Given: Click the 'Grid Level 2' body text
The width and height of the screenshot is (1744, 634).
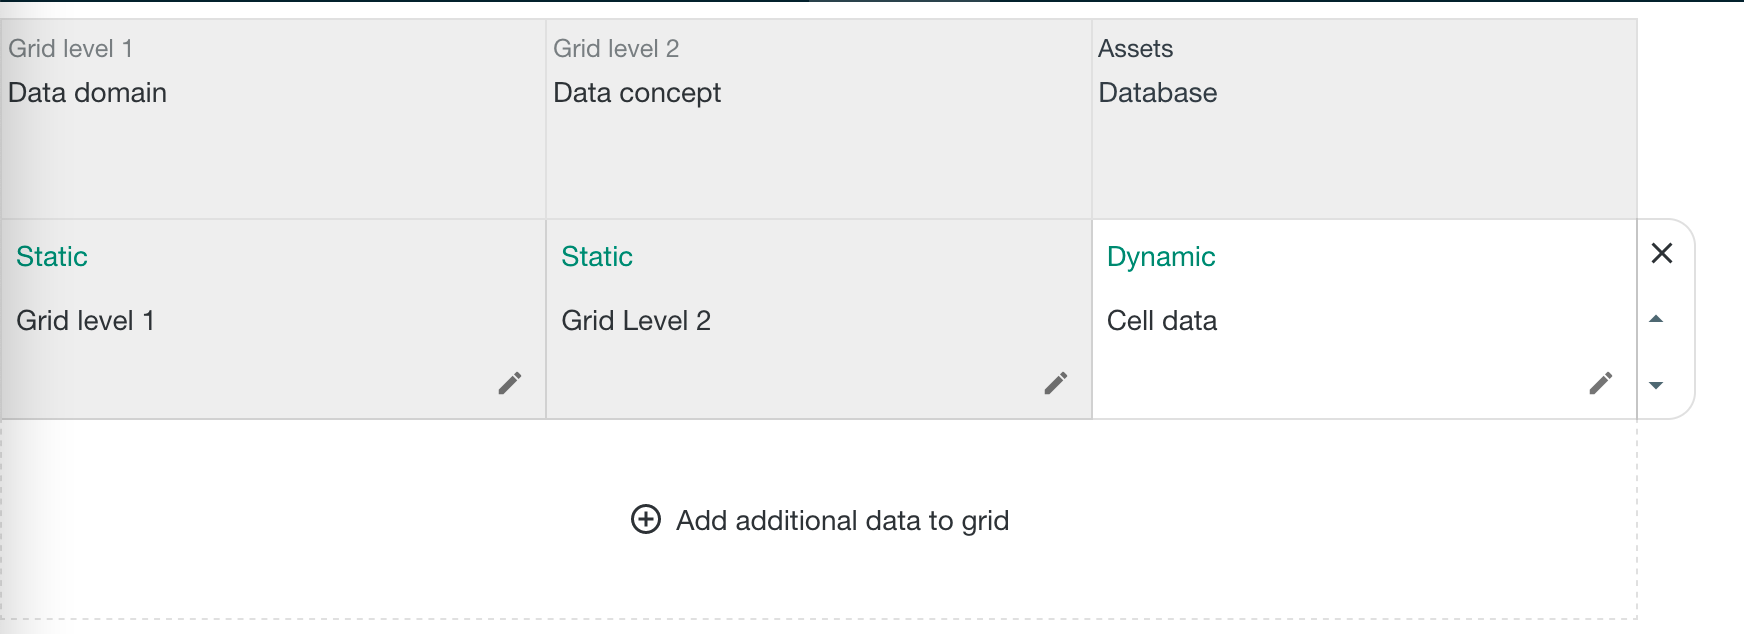Looking at the screenshot, I should [x=636, y=321].
